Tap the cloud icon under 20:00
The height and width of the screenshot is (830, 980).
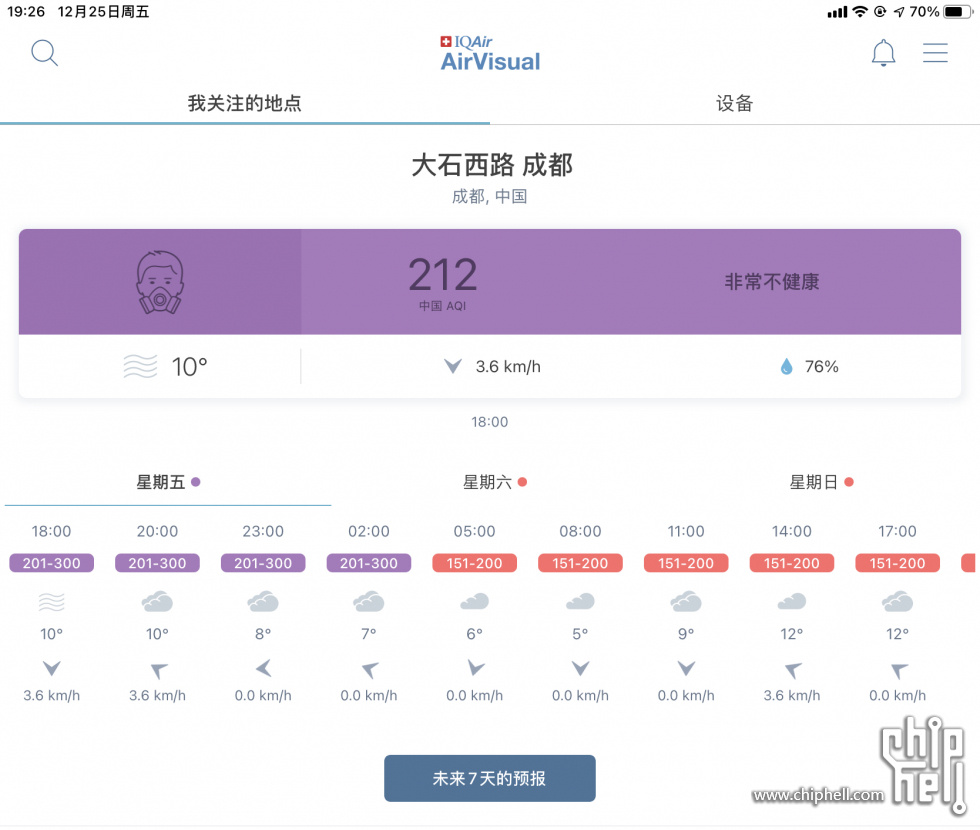tap(157, 601)
